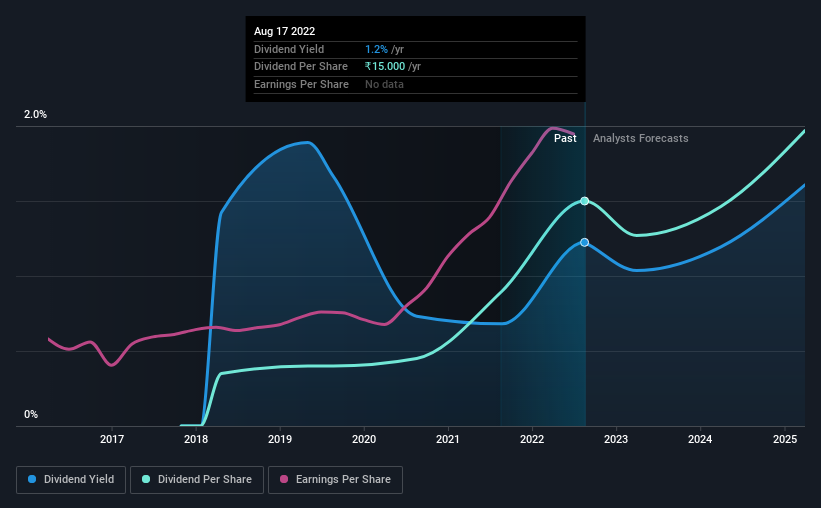Click the 2020 x-axis label
The width and height of the screenshot is (821, 508).
(x=364, y=439)
